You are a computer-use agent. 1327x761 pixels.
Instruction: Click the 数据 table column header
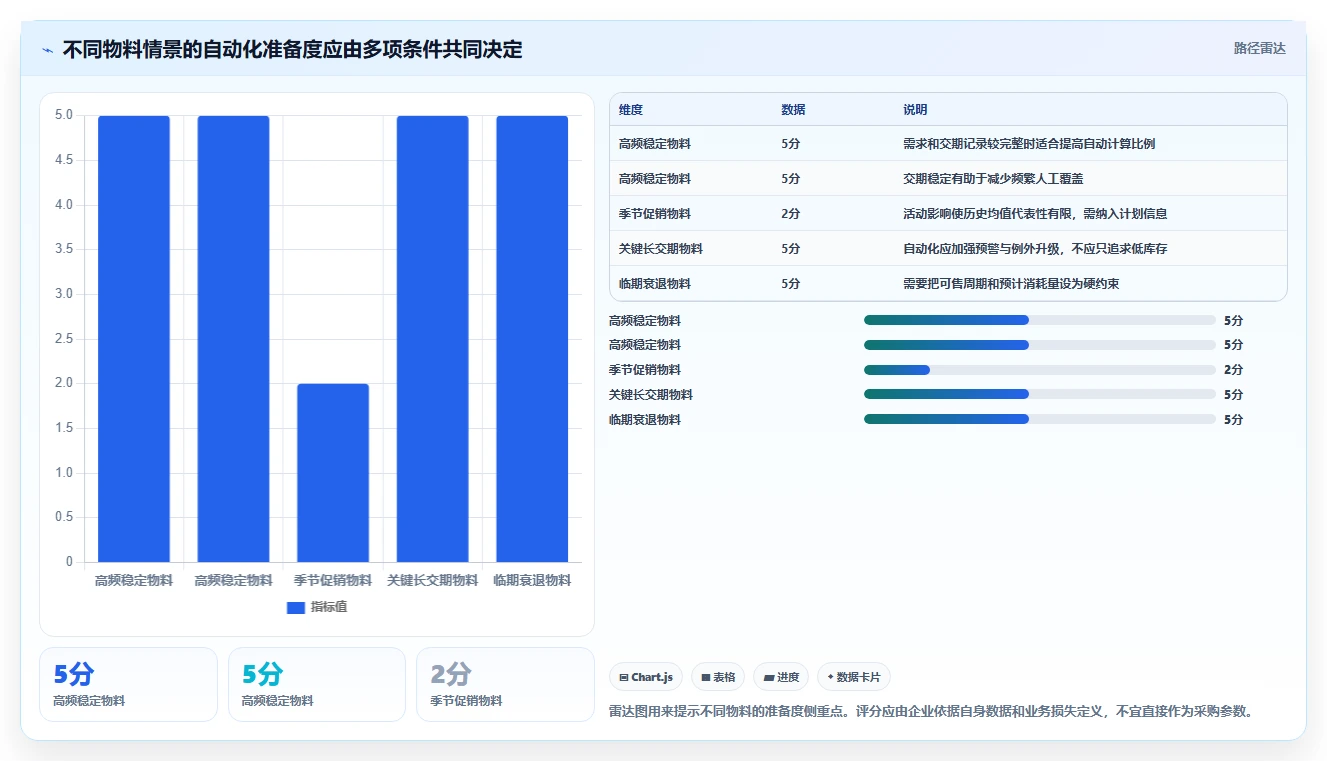(x=793, y=109)
